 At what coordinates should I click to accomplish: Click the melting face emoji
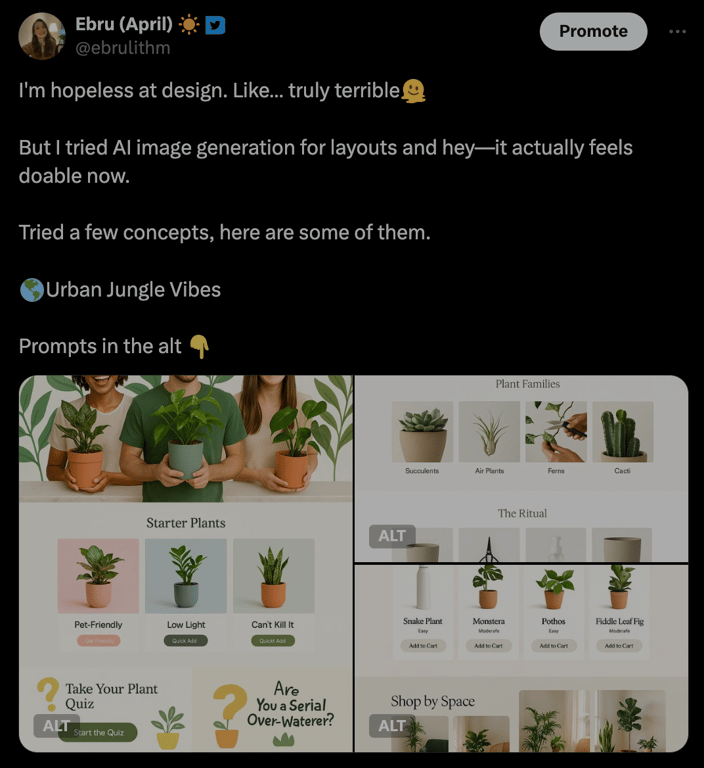pyautogui.click(x=414, y=91)
